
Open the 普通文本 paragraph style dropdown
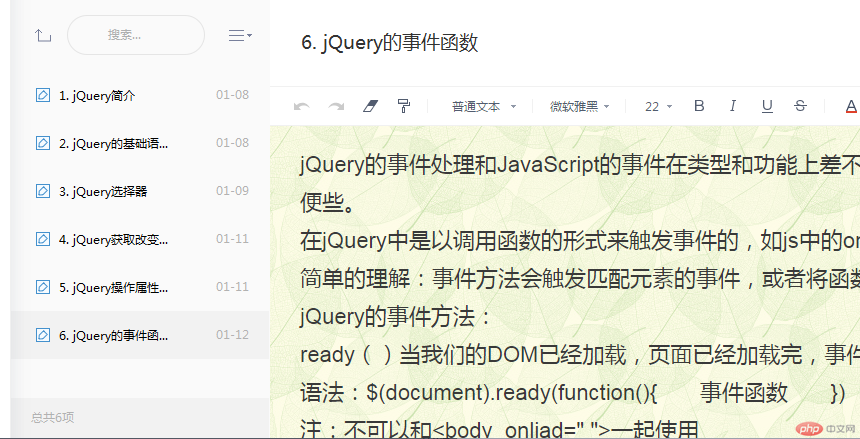pyautogui.click(x=484, y=106)
